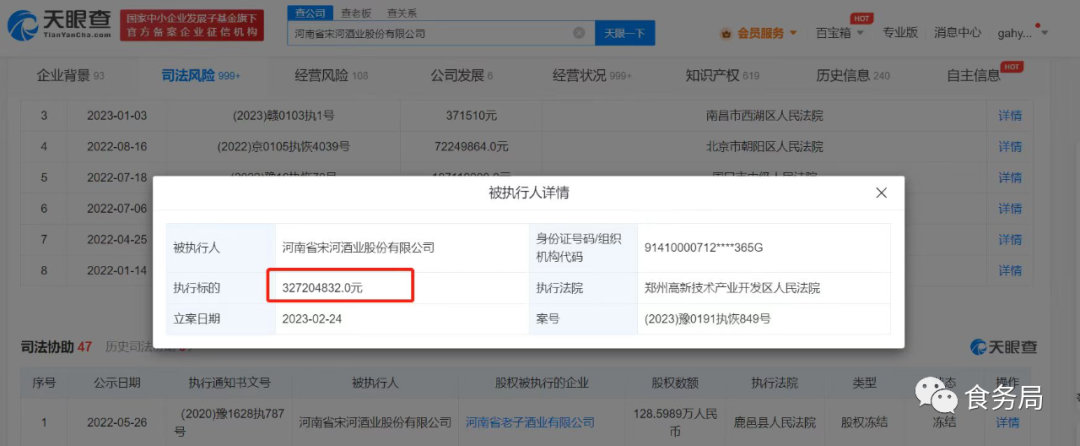This screenshot has width=1080, height=446.
Task: Click the TianYanCha logo
Action: pos(59,25)
